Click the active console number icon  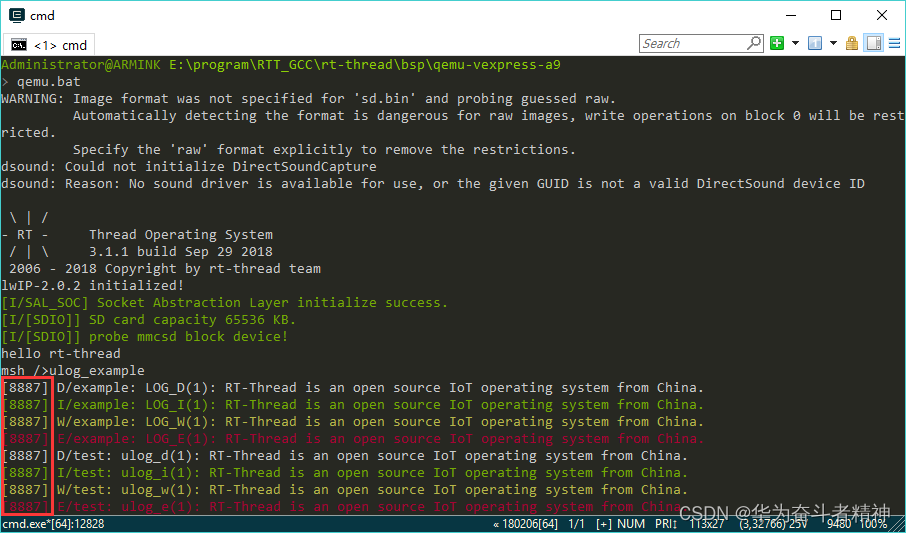click(815, 43)
